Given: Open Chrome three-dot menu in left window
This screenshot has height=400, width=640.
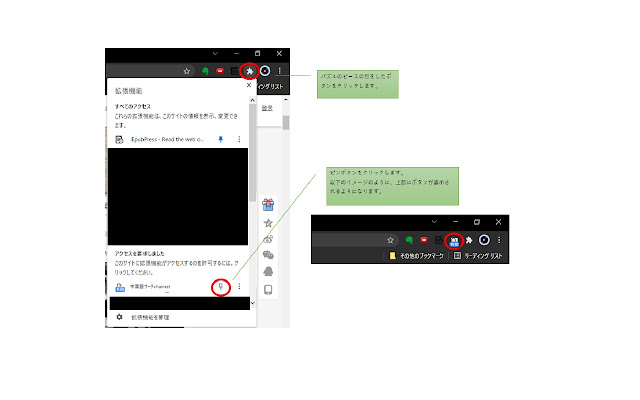Looking at the screenshot, I should coord(280,71).
